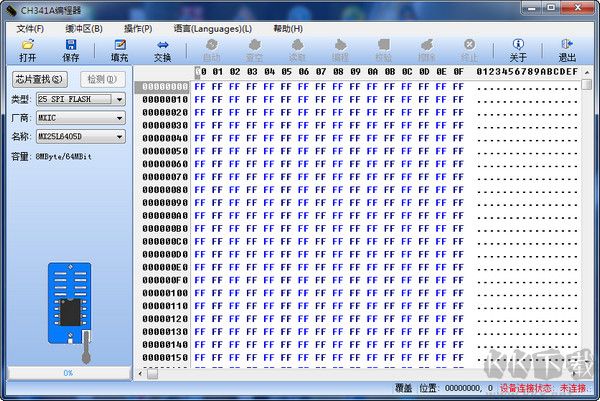
Task: Open the 文件(F) menu
Action: point(30,29)
